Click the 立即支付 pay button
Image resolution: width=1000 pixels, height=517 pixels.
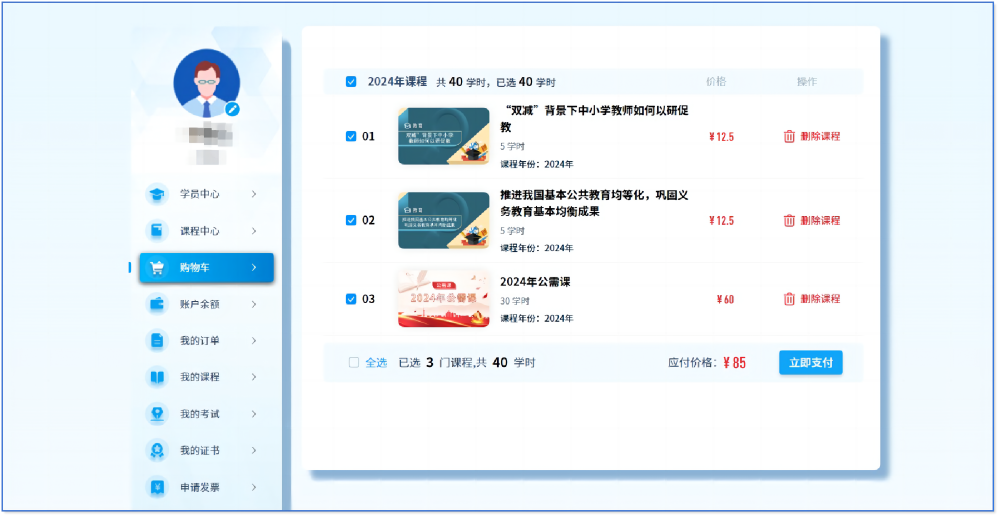[811, 363]
